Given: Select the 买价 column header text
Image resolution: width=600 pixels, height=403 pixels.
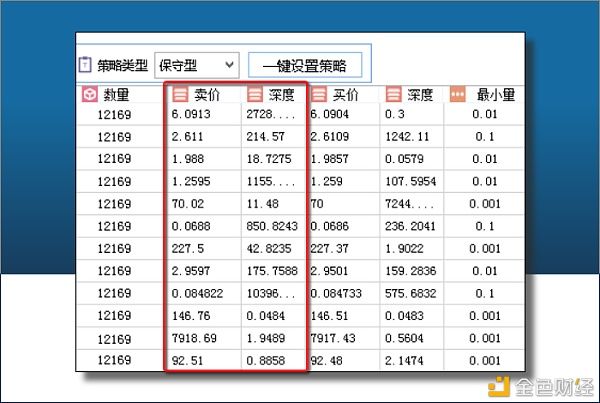Looking at the screenshot, I should [346, 95].
